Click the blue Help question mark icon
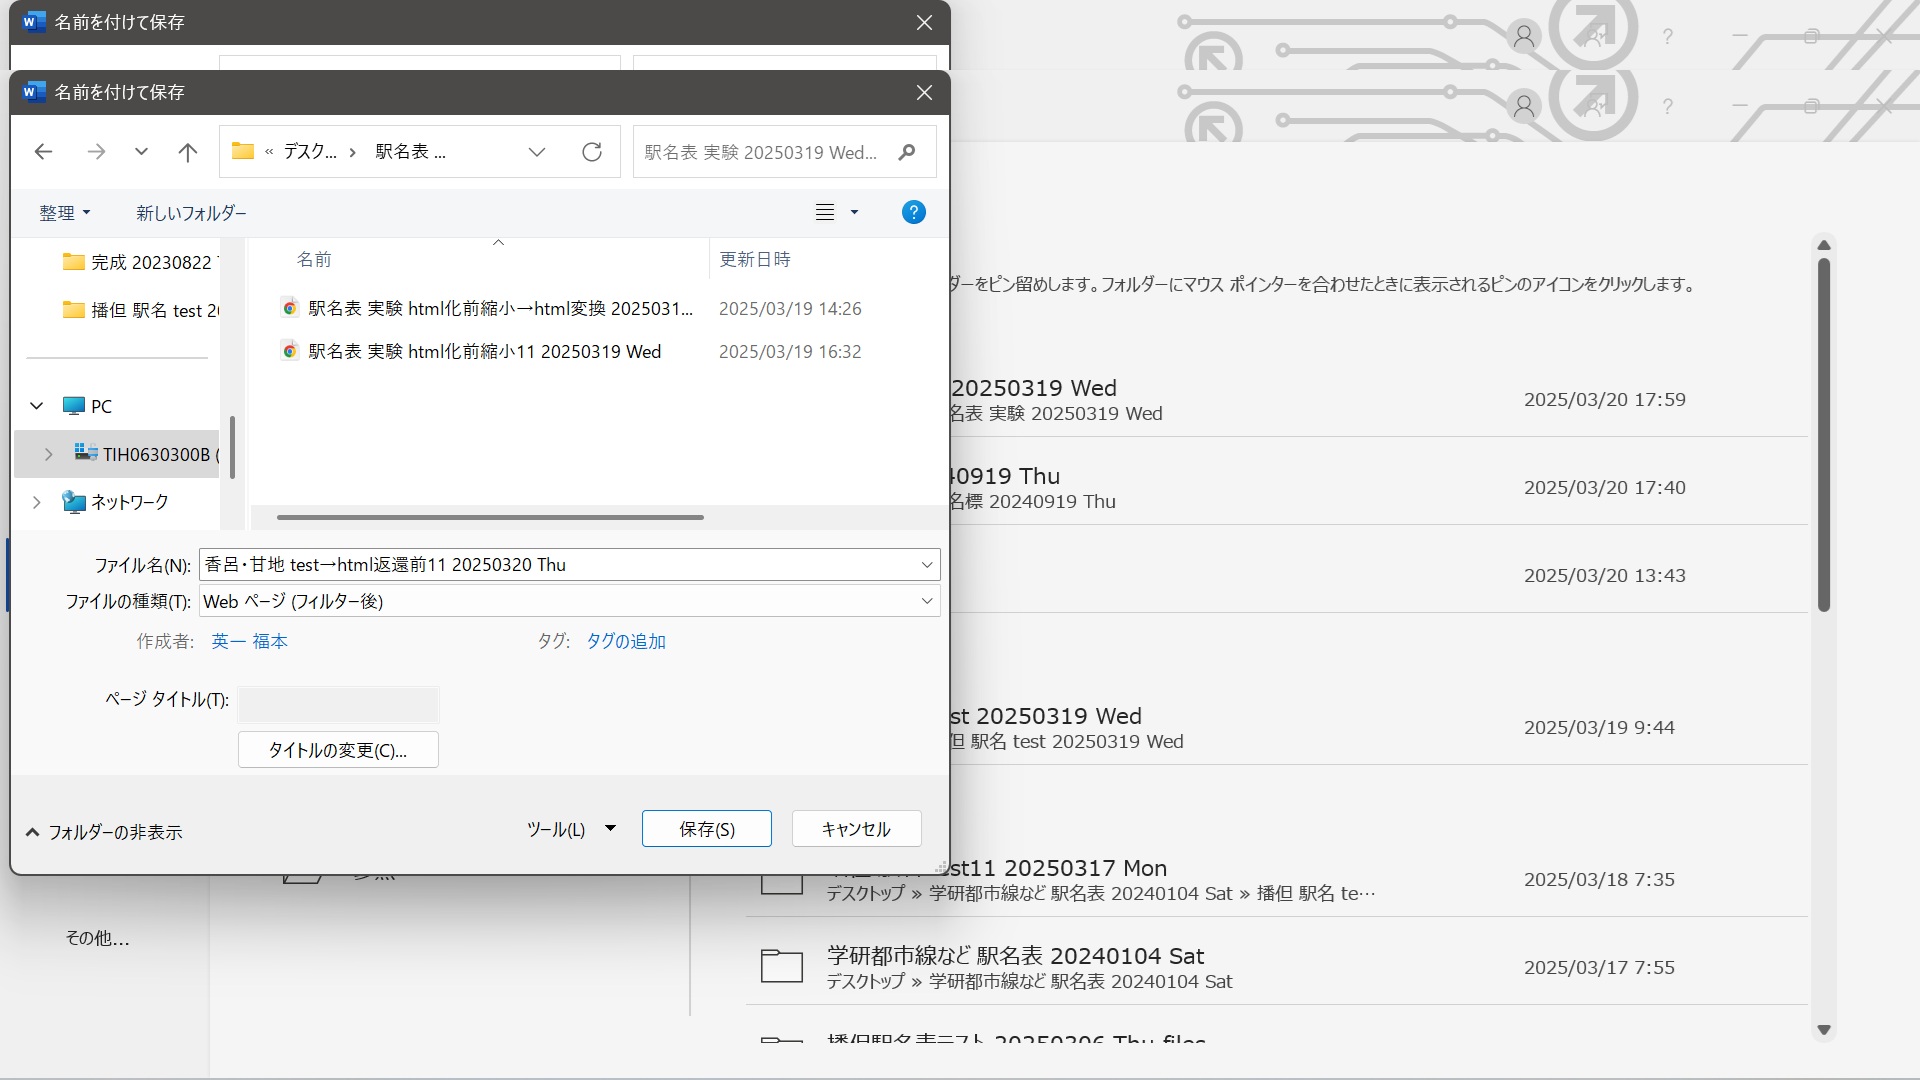 [x=913, y=212]
